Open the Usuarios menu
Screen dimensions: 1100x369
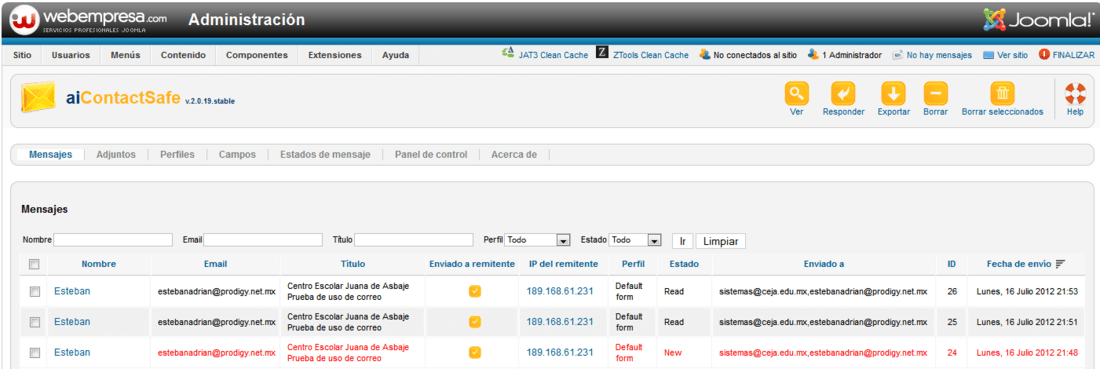coord(71,55)
